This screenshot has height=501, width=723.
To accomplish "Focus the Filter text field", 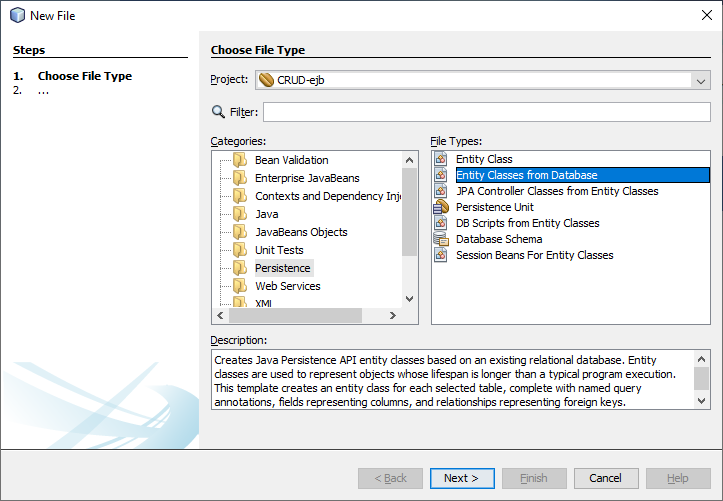I will coord(486,112).
